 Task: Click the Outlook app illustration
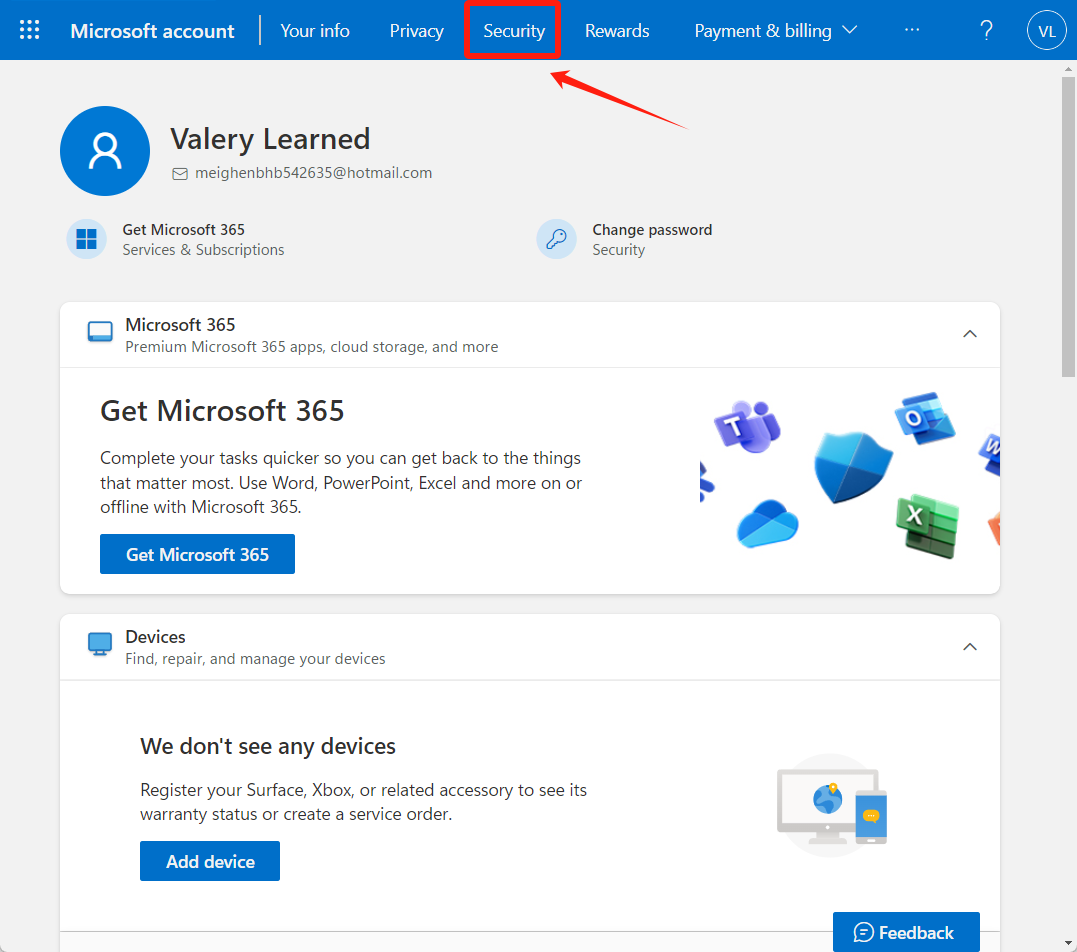click(925, 418)
